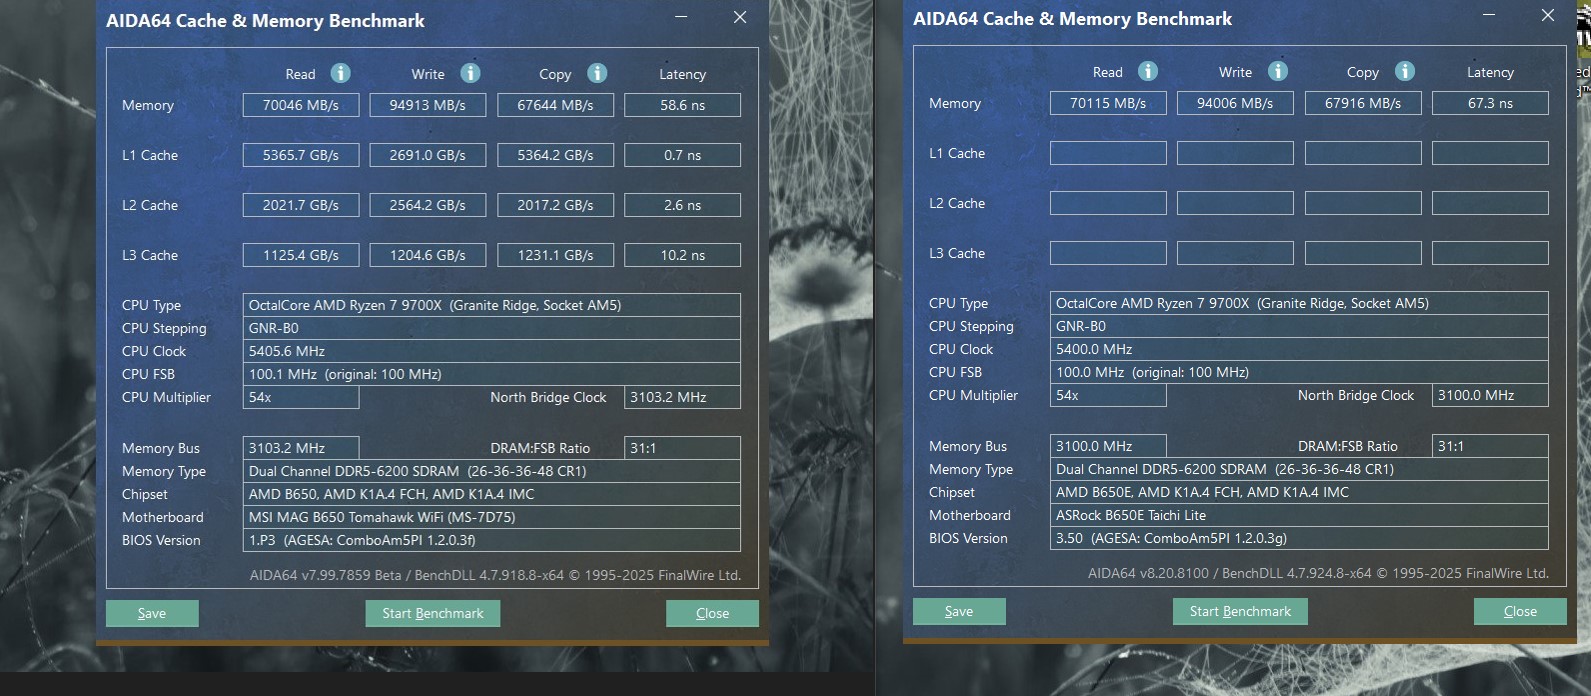
Task: Click Write info icon in right window
Action: [x=1278, y=71]
